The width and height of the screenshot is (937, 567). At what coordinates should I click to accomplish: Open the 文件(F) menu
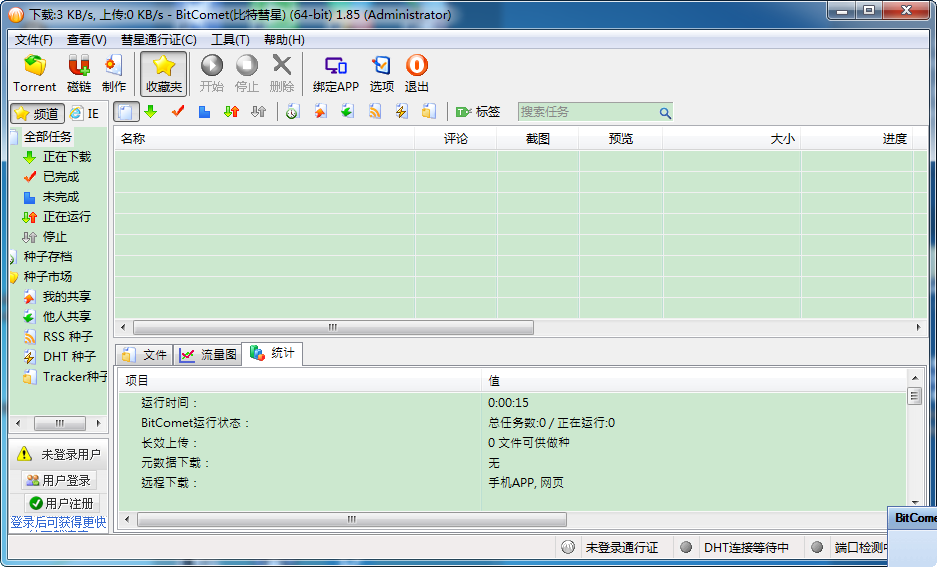pos(33,40)
